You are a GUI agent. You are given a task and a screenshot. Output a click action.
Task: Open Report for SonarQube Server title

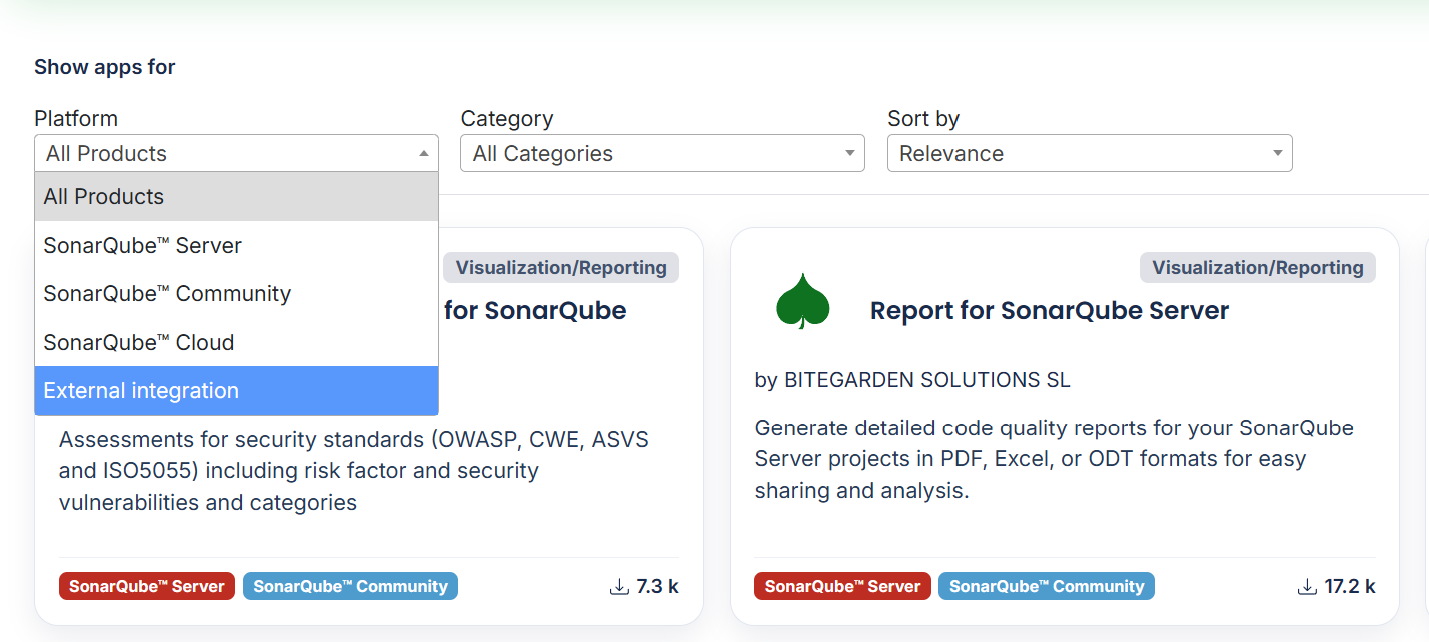pyautogui.click(x=1049, y=311)
